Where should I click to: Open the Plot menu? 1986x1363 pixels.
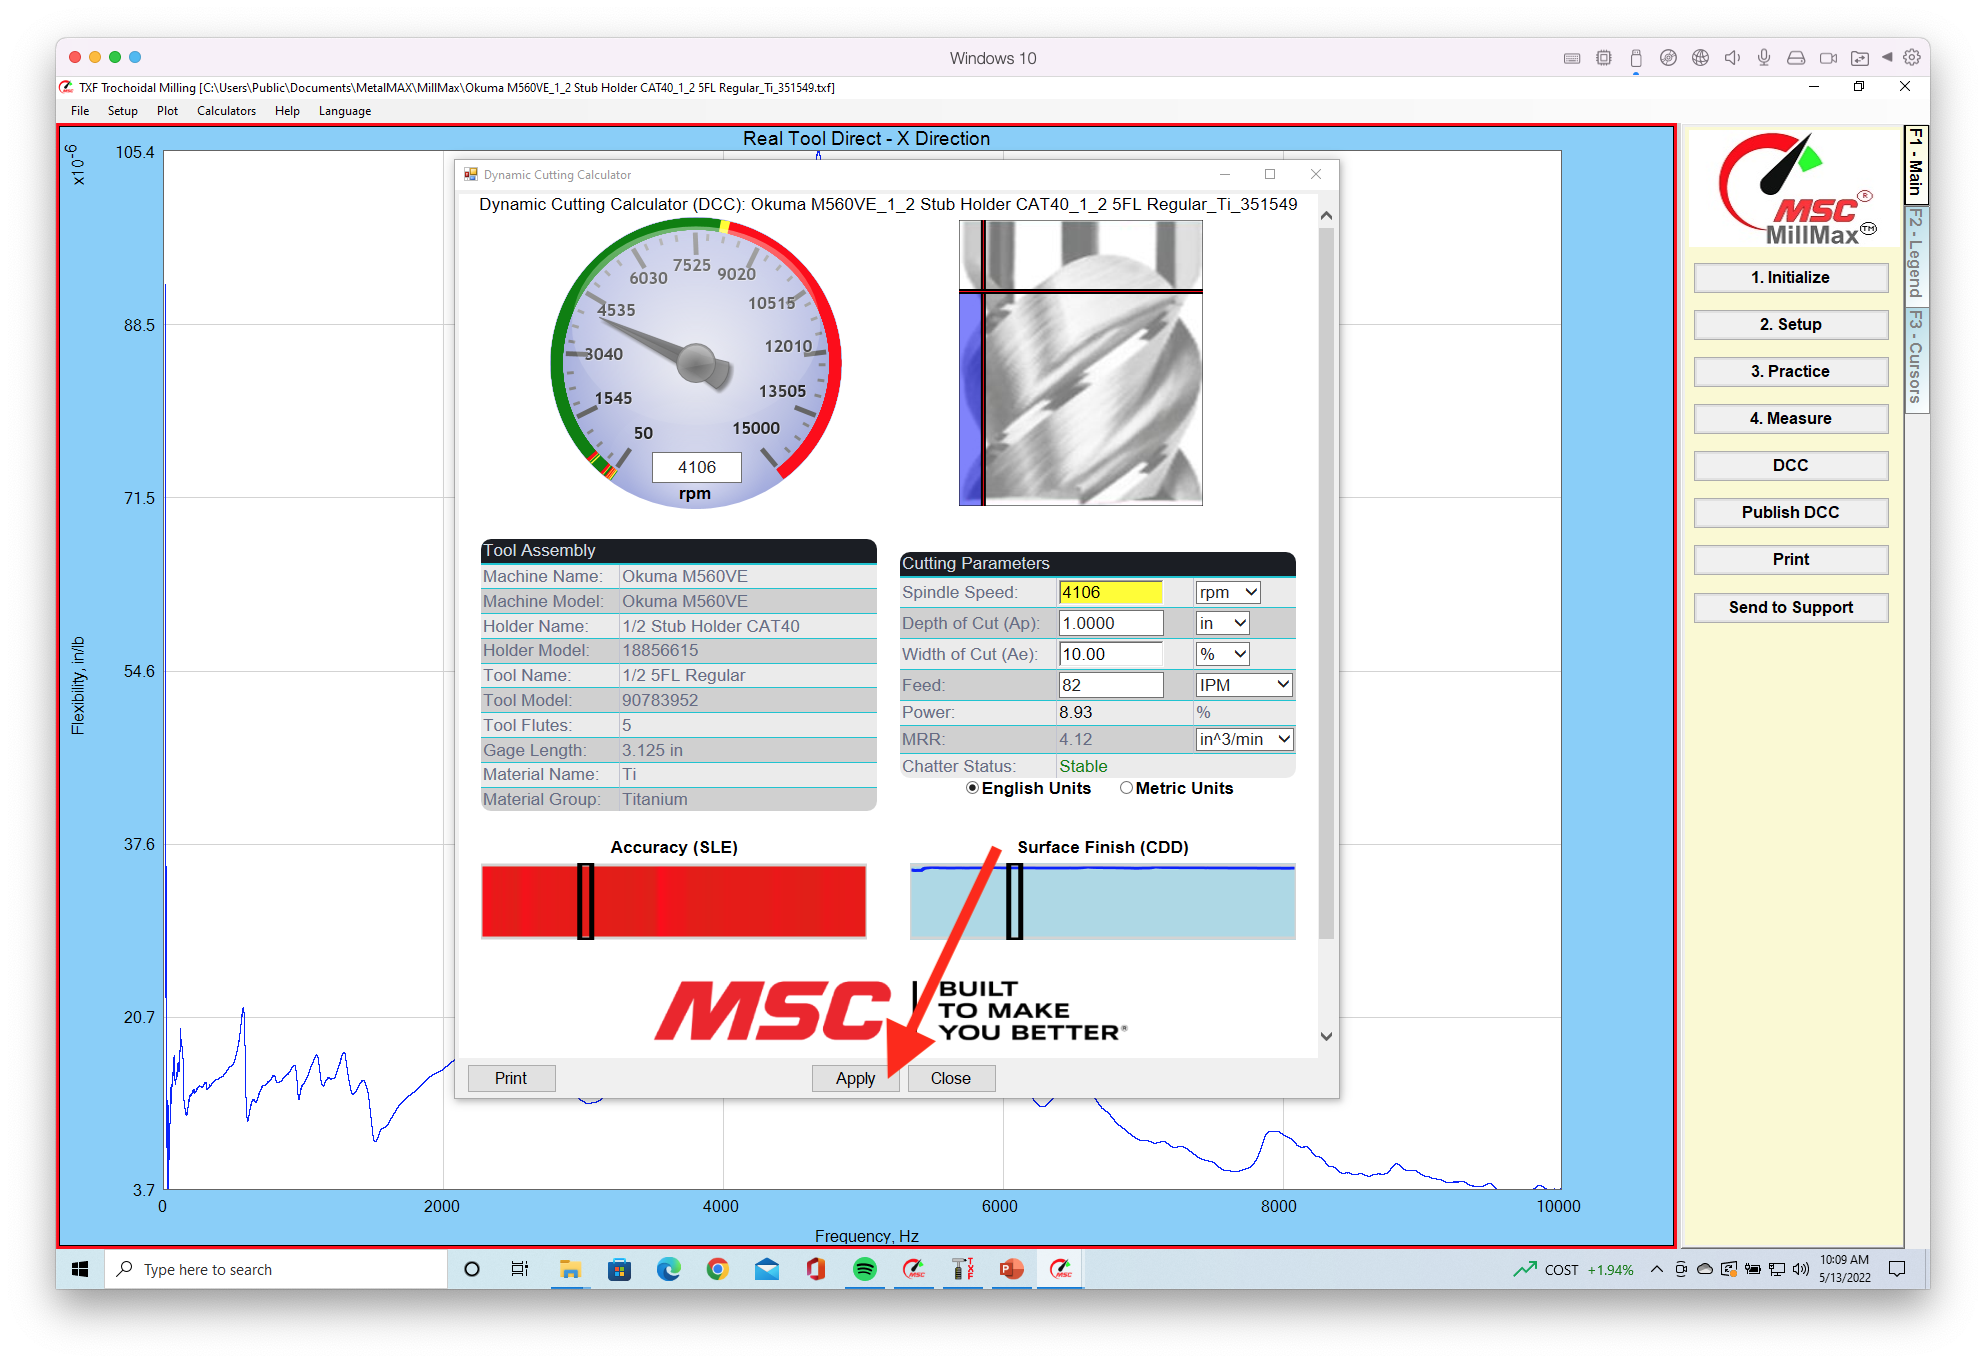click(167, 111)
